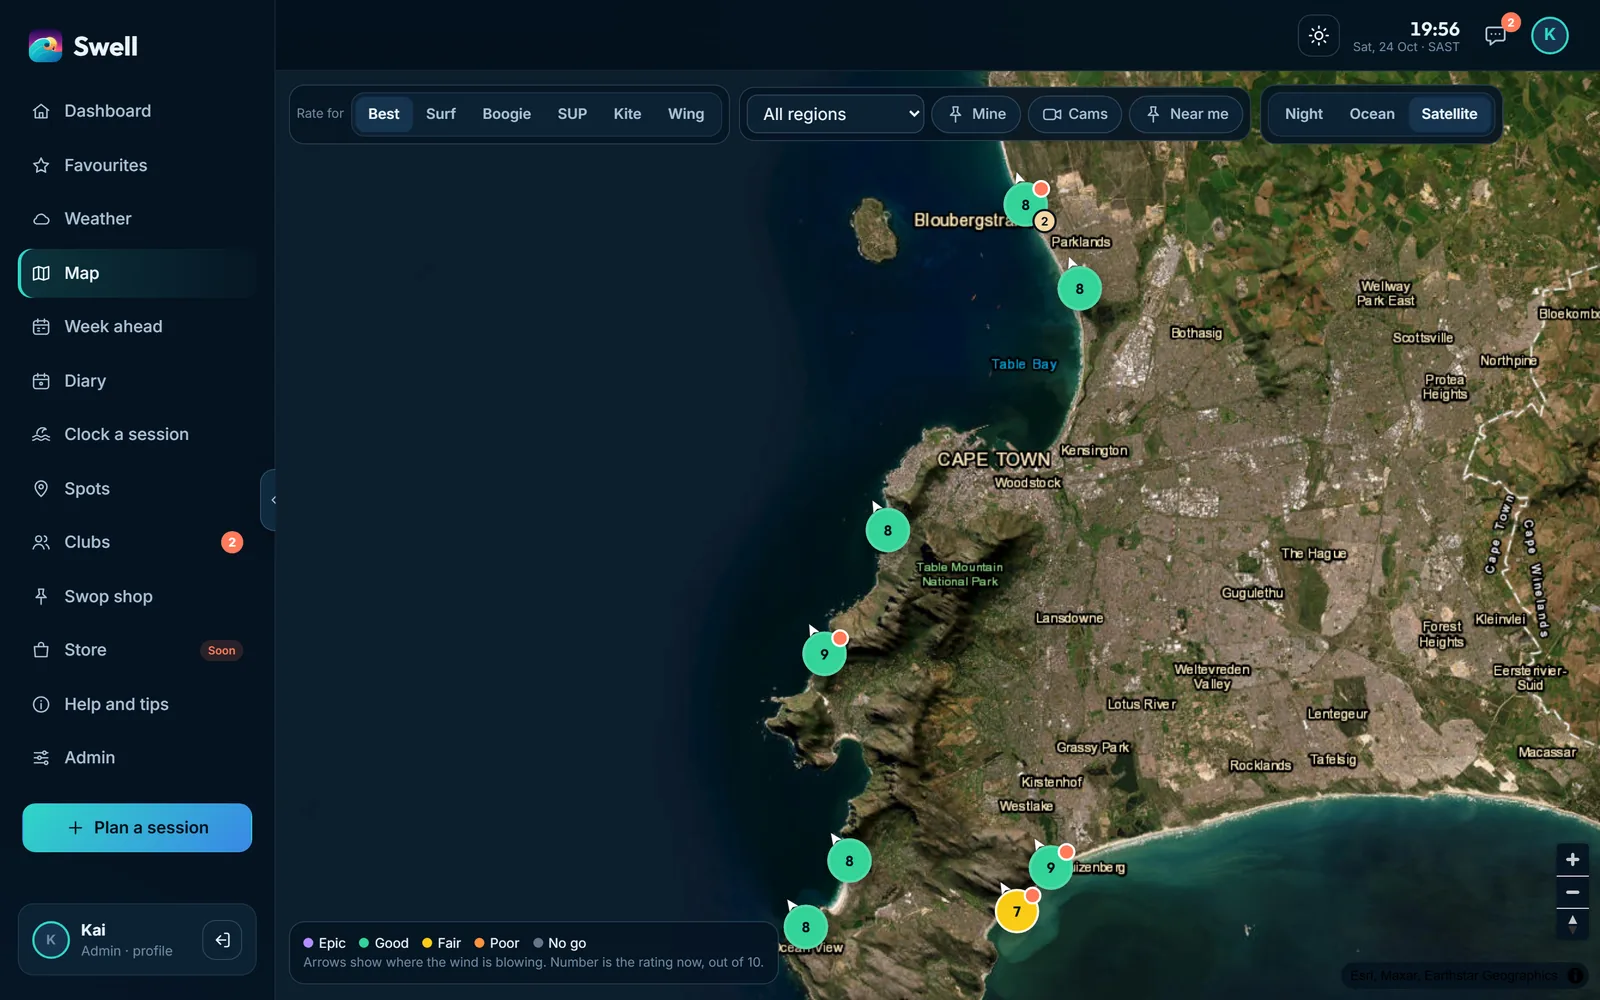
Task: Click spot marker 8 near Parklands
Action: point(1079,289)
